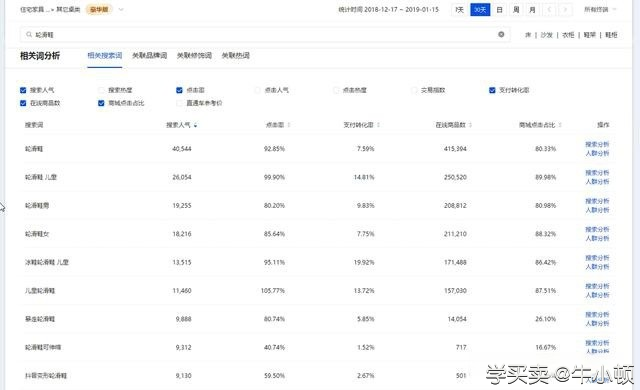Click the 鞋架 quick keyword link
This screenshot has width=640, height=390.
[x=590, y=35]
